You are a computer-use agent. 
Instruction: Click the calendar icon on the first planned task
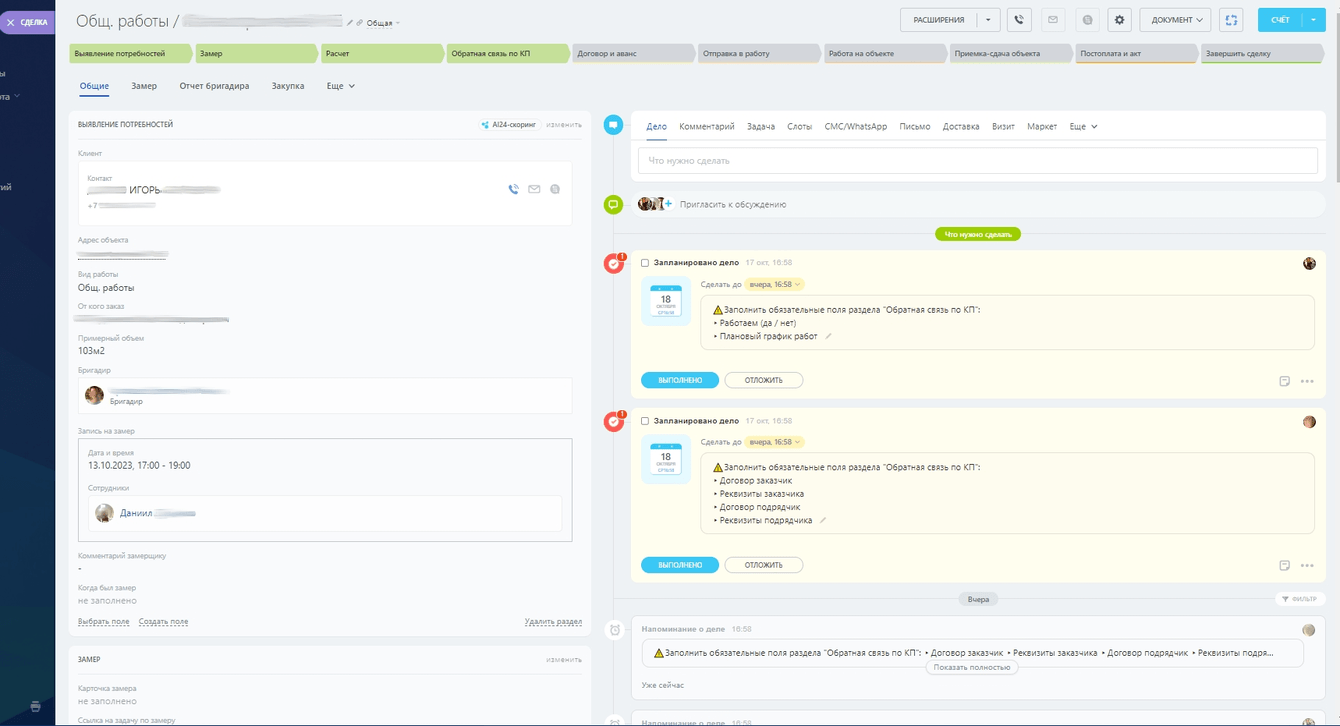[666, 301]
